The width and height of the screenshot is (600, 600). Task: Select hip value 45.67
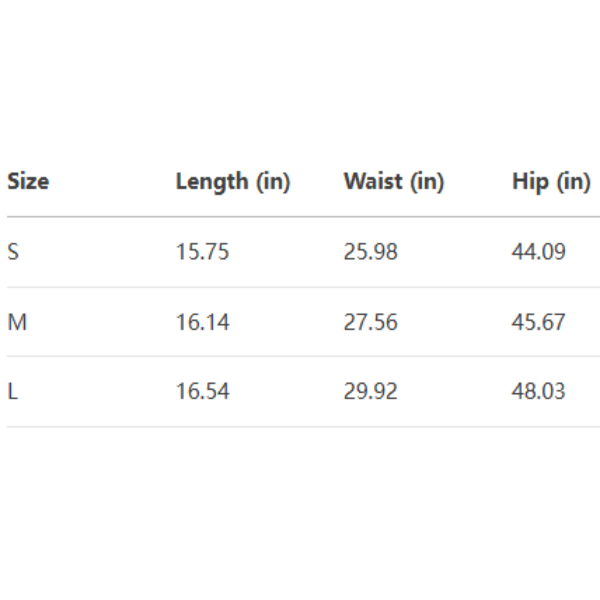[x=538, y=322]
